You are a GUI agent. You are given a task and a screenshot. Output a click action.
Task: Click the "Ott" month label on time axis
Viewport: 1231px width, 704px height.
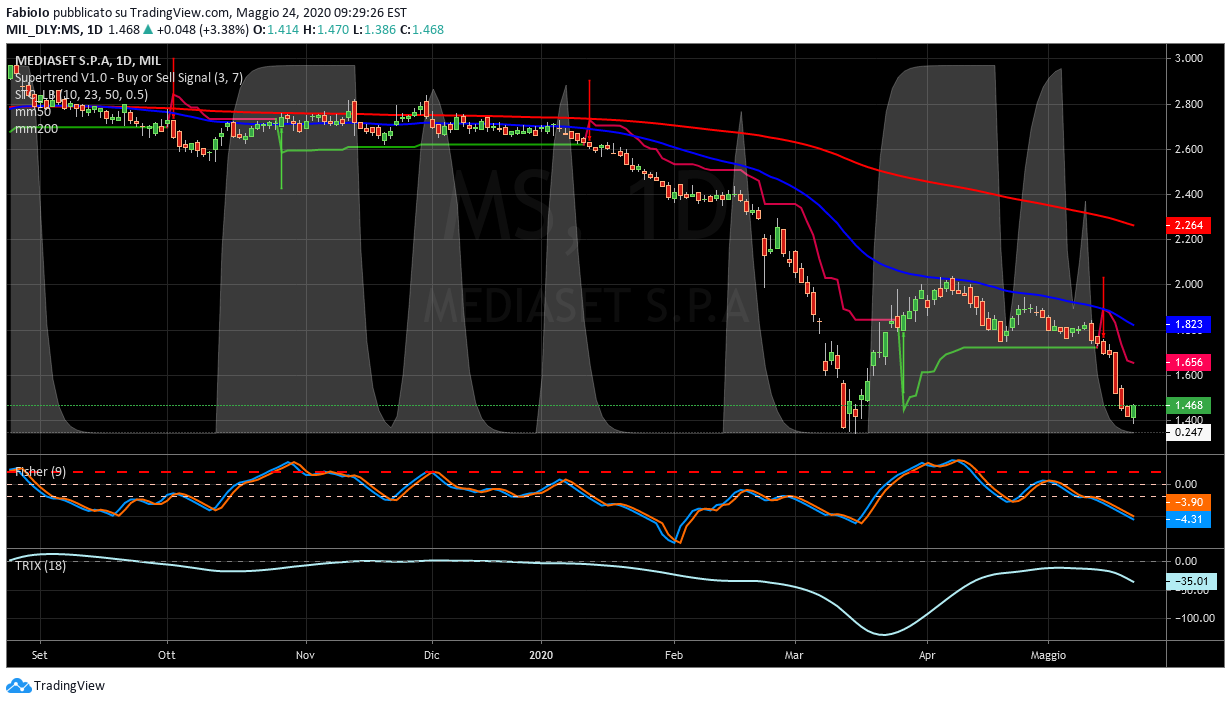click(x=167, y=656)
